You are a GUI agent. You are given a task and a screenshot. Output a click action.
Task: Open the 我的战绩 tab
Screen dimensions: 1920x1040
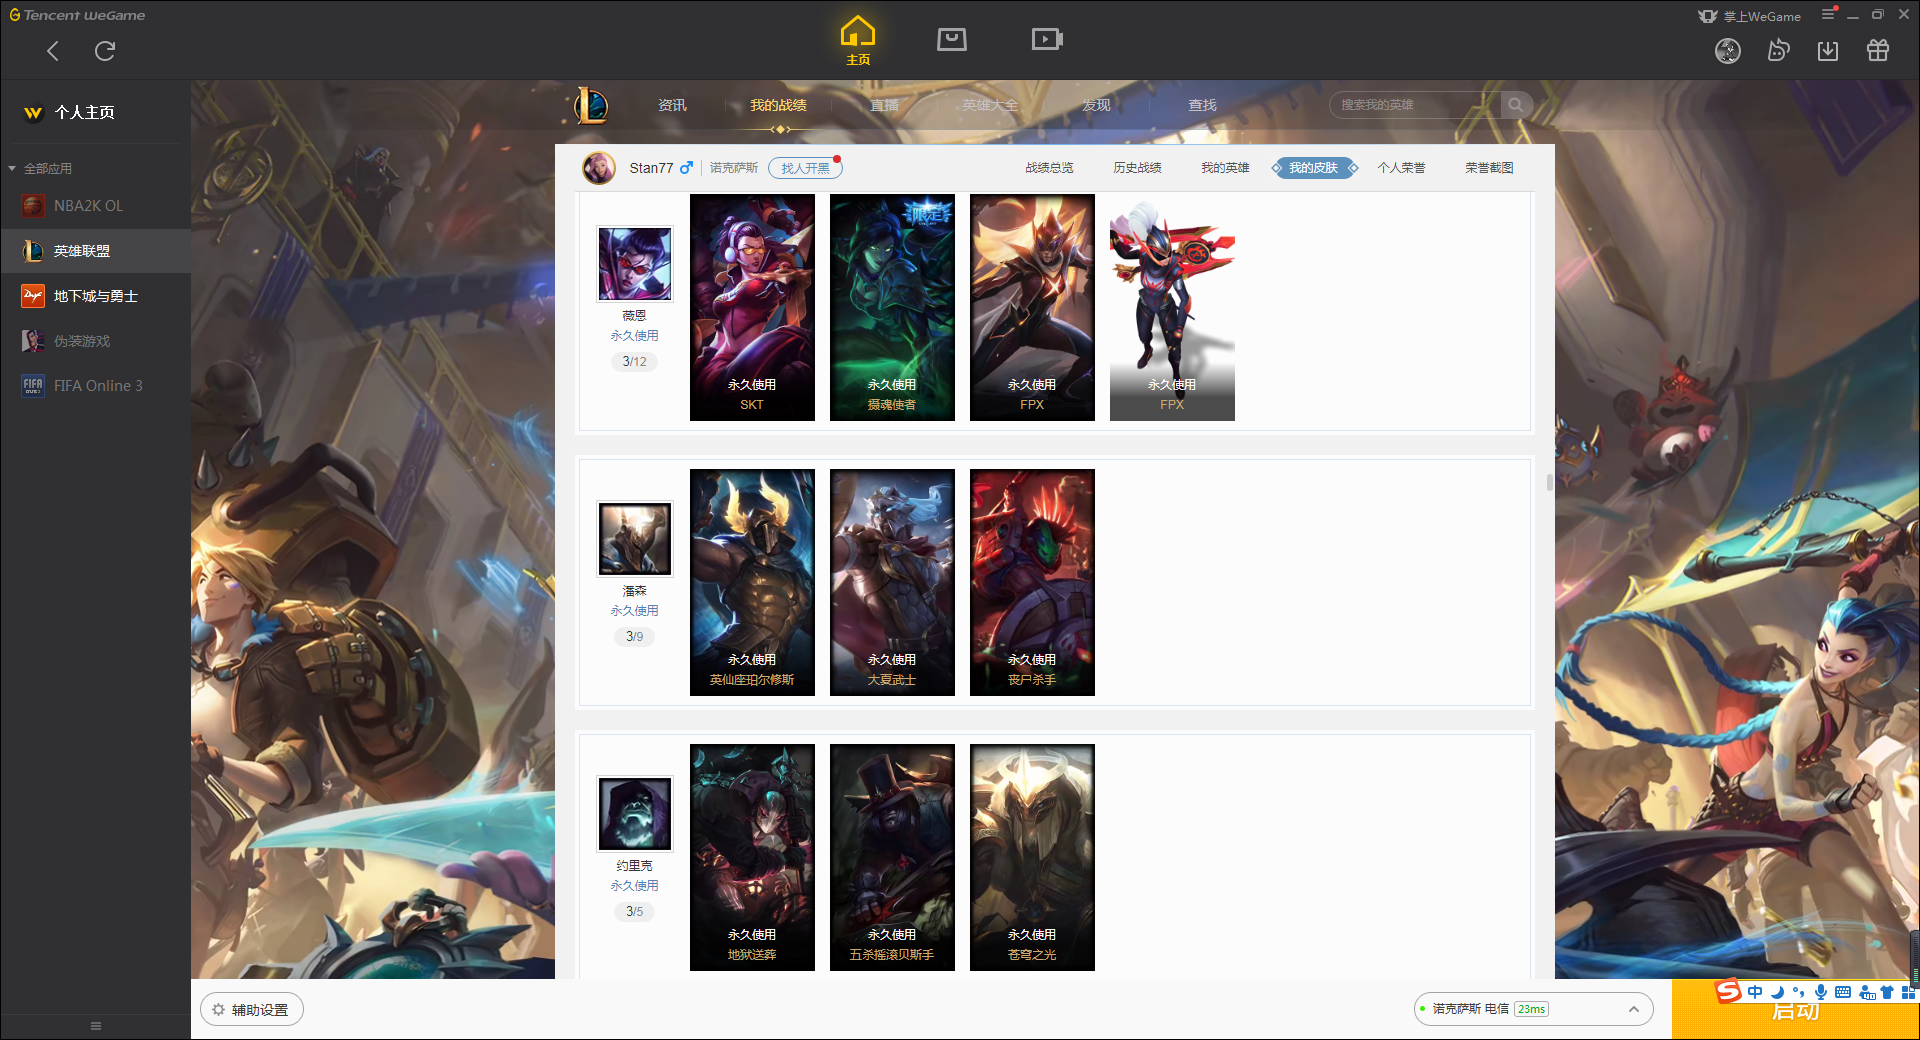click(x=778, y=105)
